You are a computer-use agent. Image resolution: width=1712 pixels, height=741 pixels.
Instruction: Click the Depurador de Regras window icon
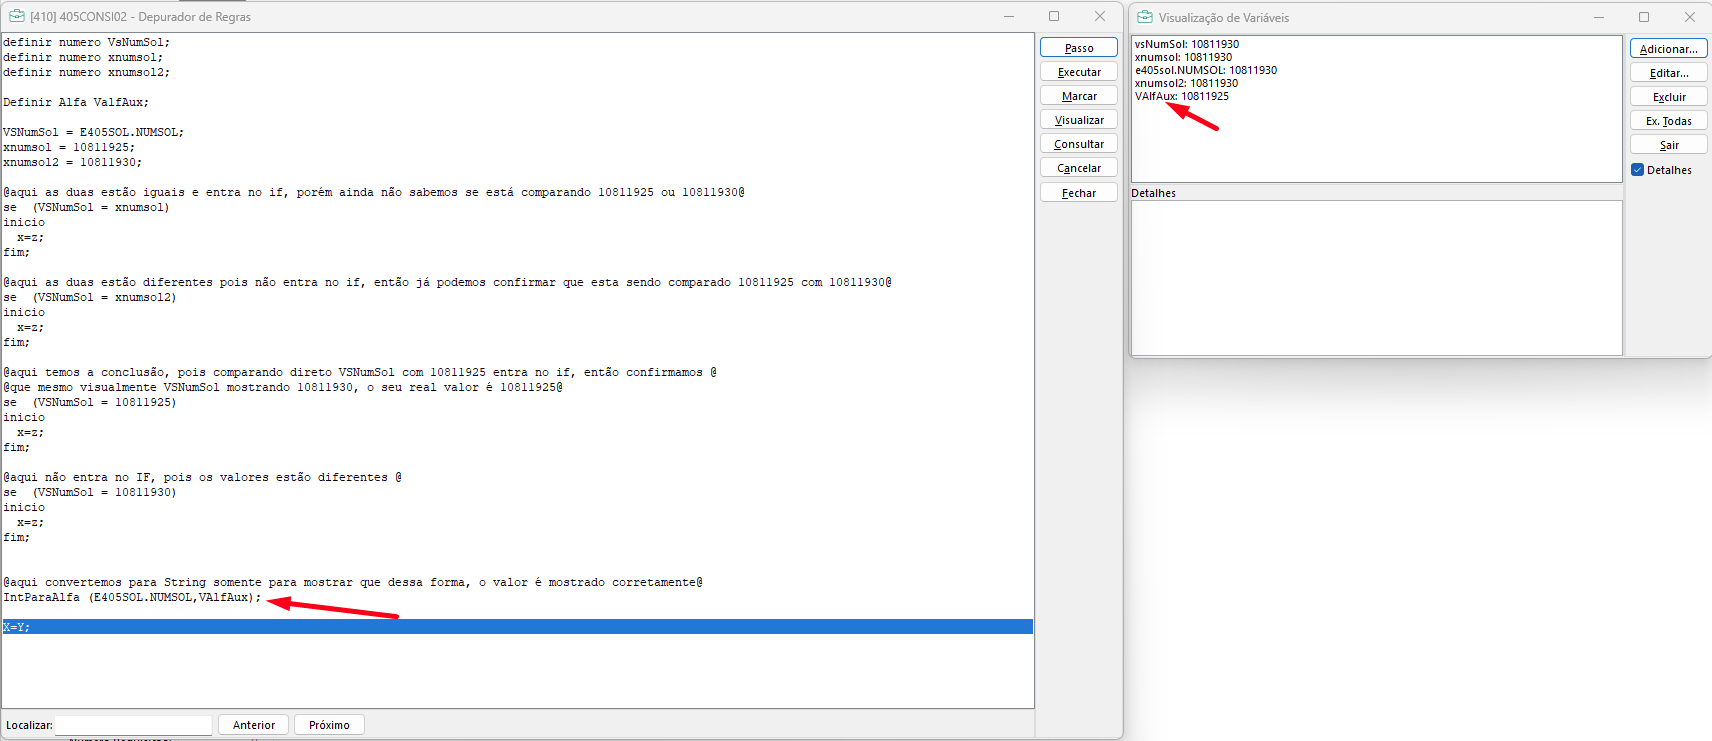pos(16,16)
